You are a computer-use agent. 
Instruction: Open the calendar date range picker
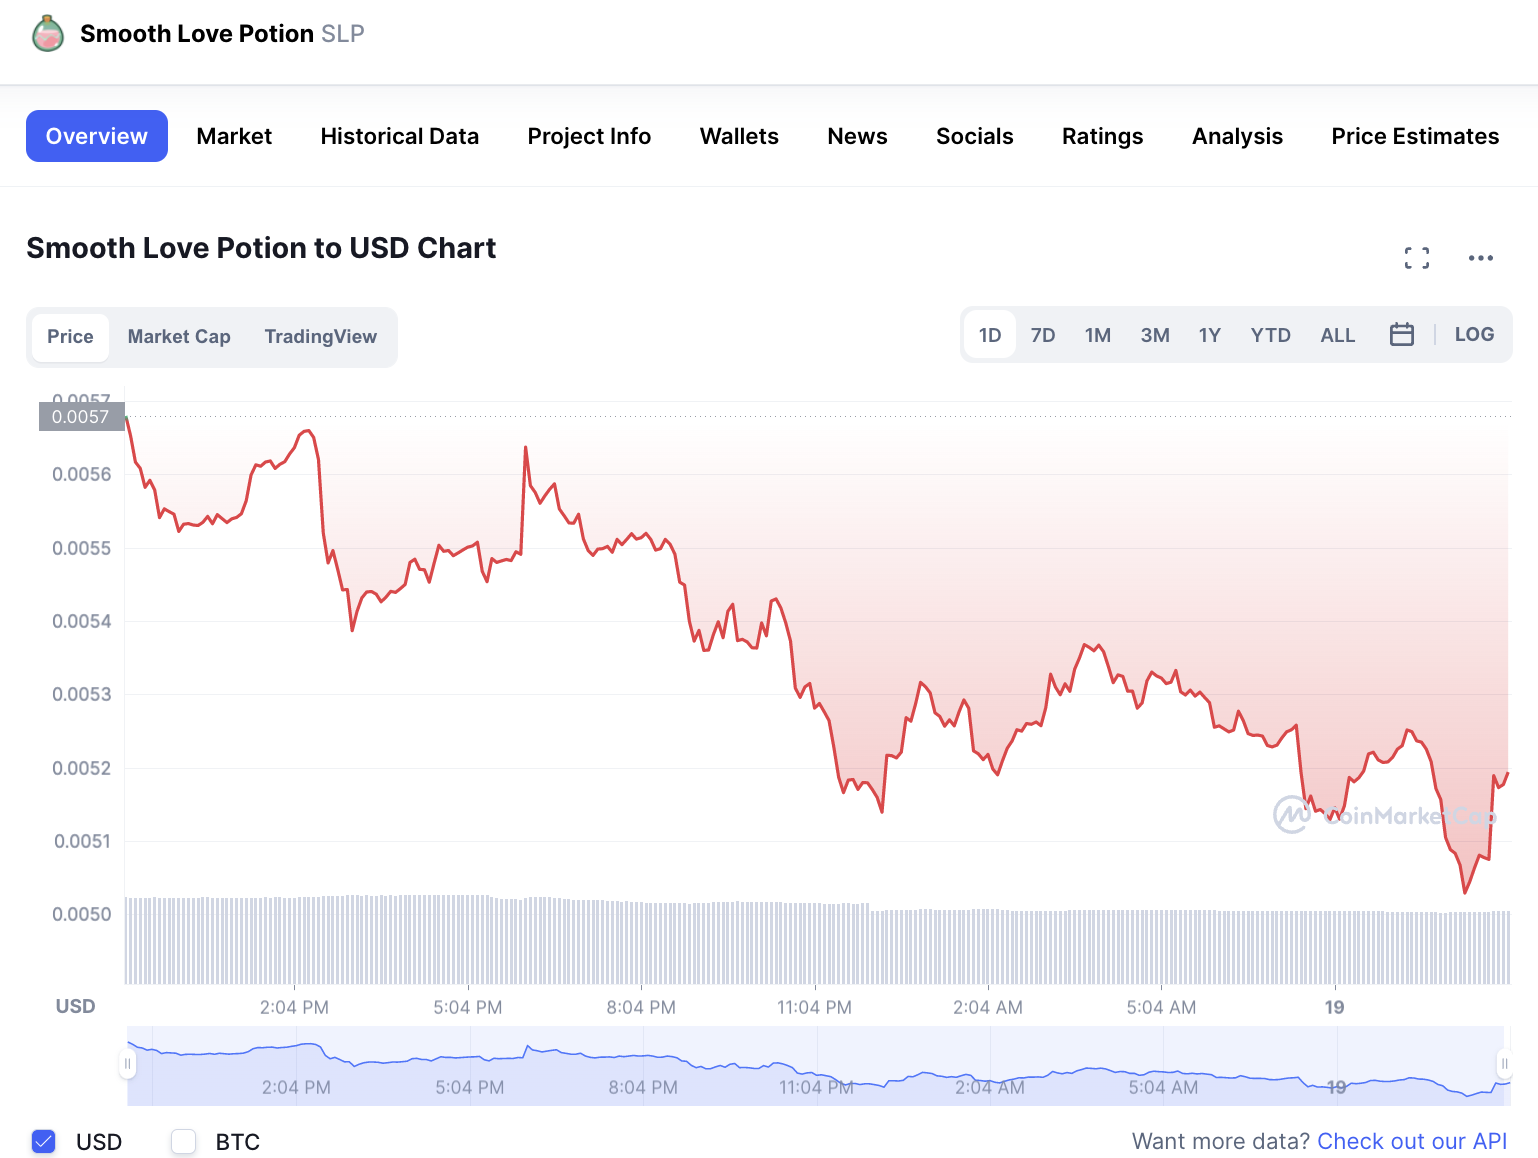(1401, 335)
